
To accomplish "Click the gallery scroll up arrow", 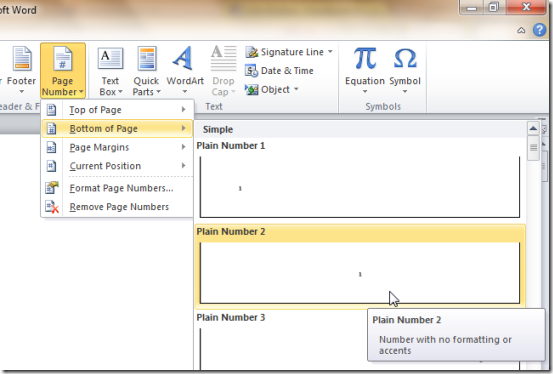I will click(x=533, y=128).
